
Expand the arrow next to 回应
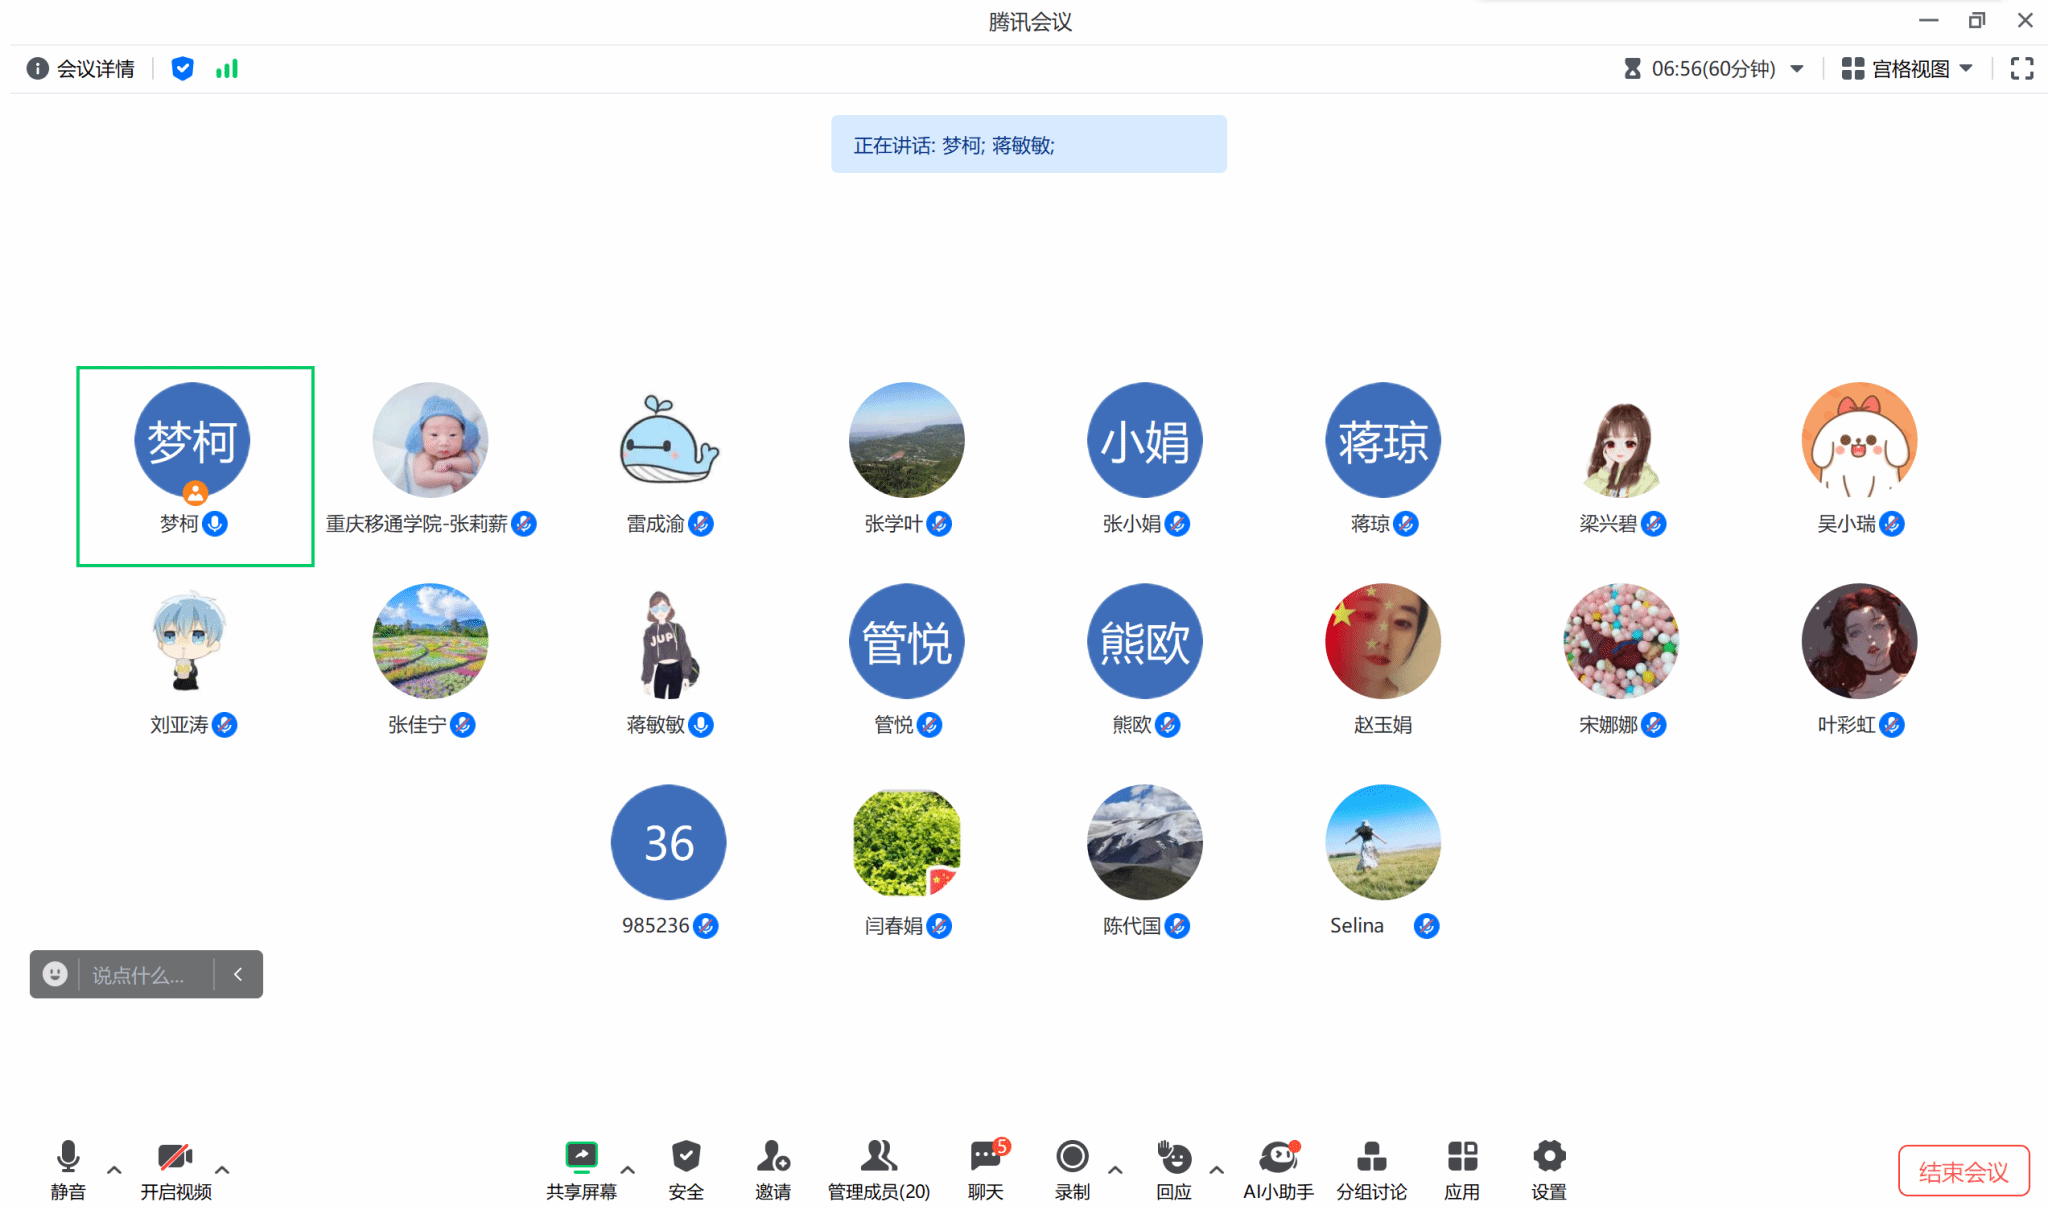tap(1217, 1169)
